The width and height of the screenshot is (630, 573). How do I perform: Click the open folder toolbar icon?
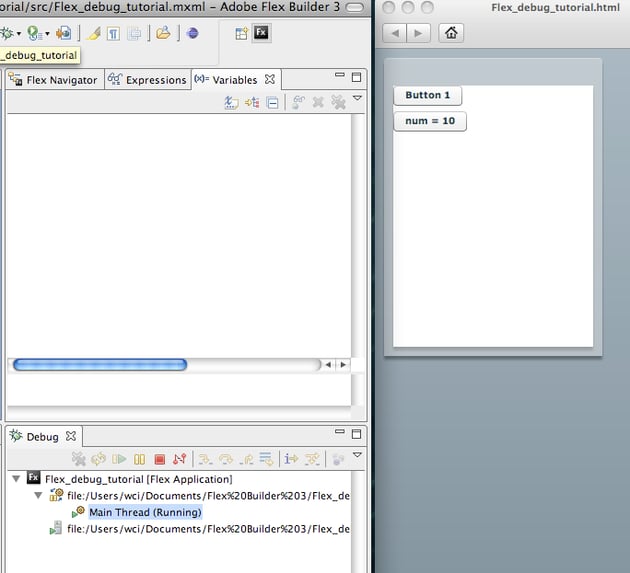(163, 33)
